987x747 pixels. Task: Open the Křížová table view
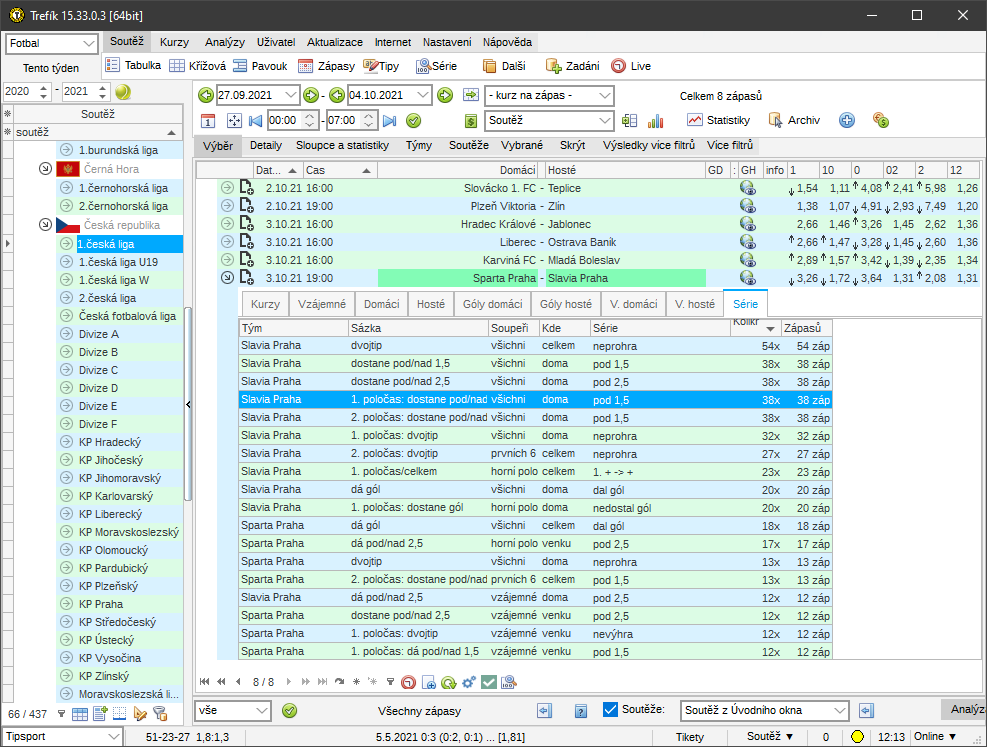tap(198, 65)
